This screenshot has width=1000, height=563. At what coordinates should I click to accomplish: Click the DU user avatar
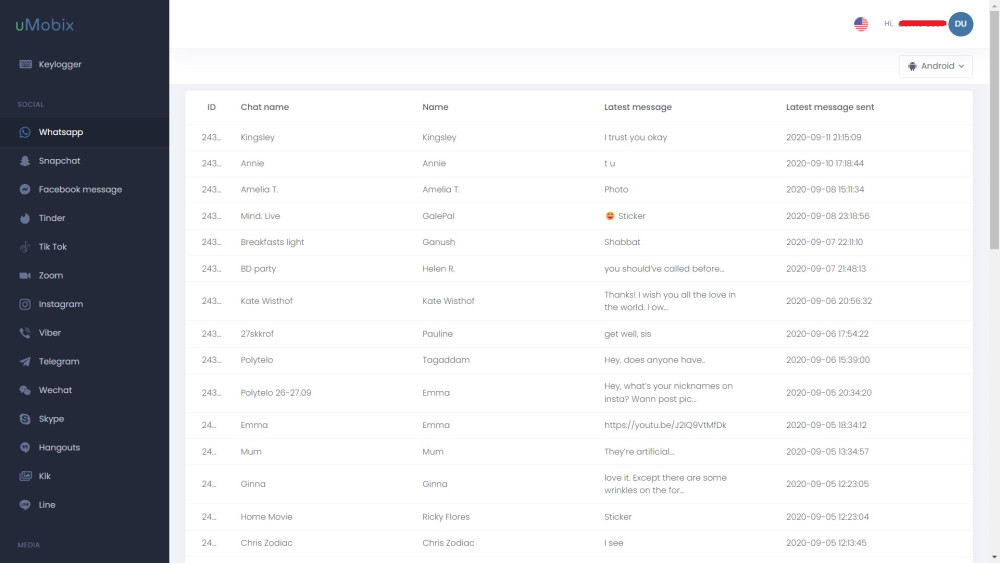coord(960,24)
